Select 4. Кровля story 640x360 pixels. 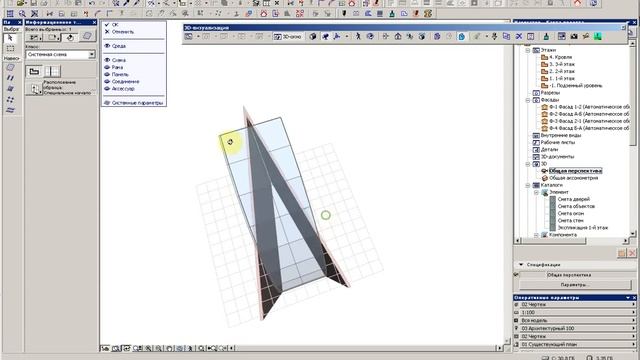click(x=560, y=57)
